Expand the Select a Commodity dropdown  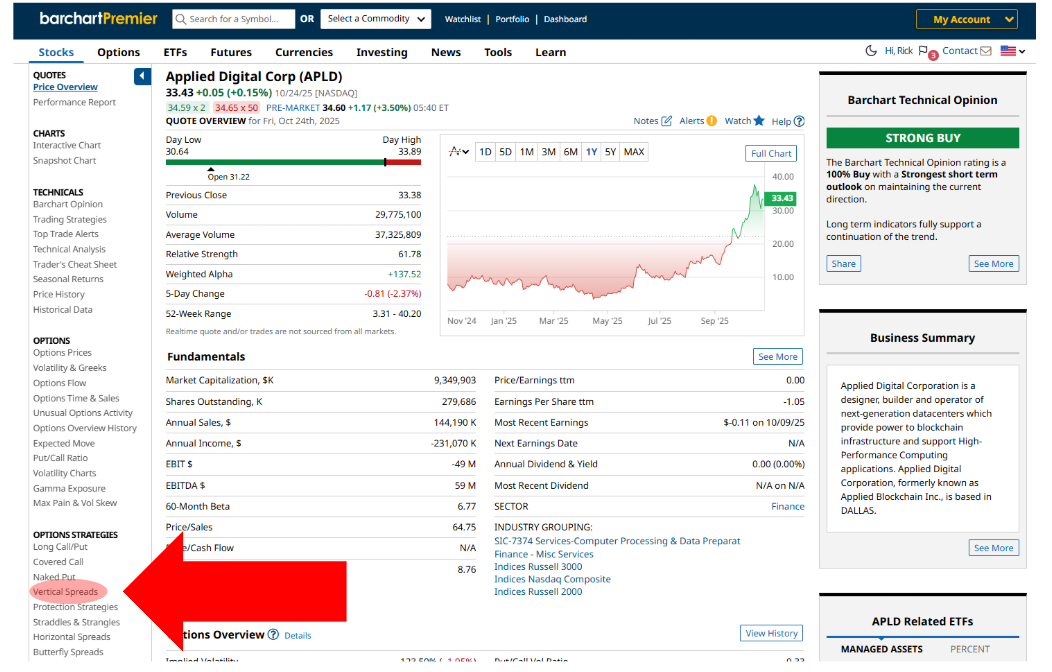[378, 19]
